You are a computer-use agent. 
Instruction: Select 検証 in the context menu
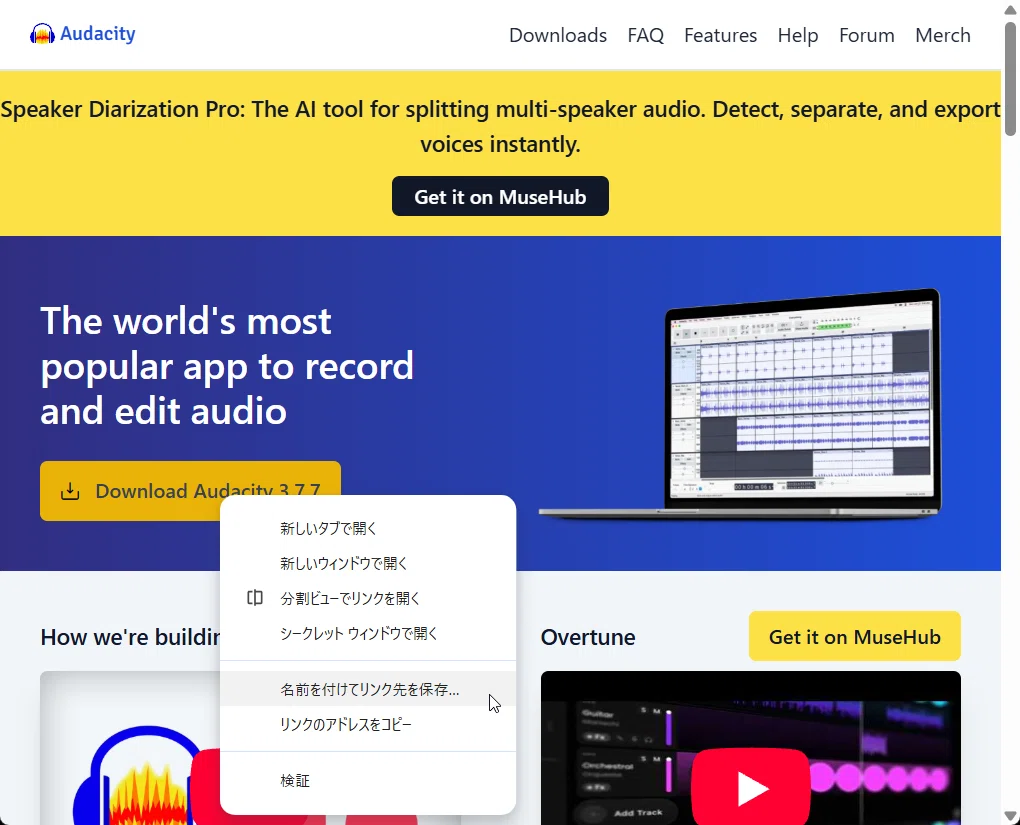point(368,780)
